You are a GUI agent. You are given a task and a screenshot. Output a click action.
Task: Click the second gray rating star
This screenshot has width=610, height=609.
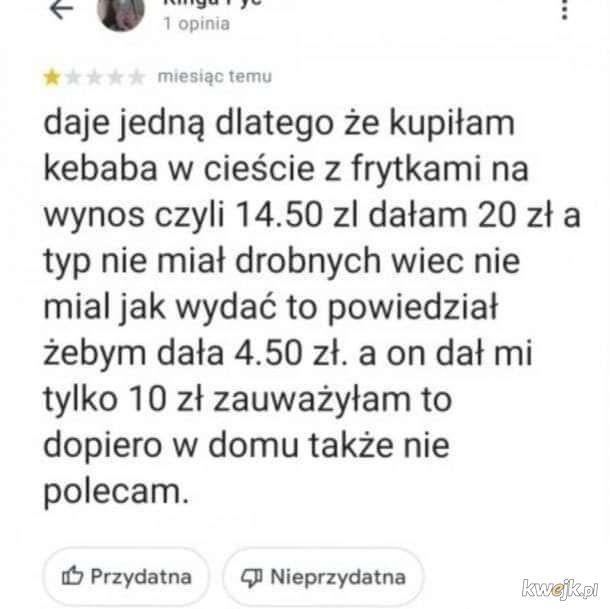73,77
